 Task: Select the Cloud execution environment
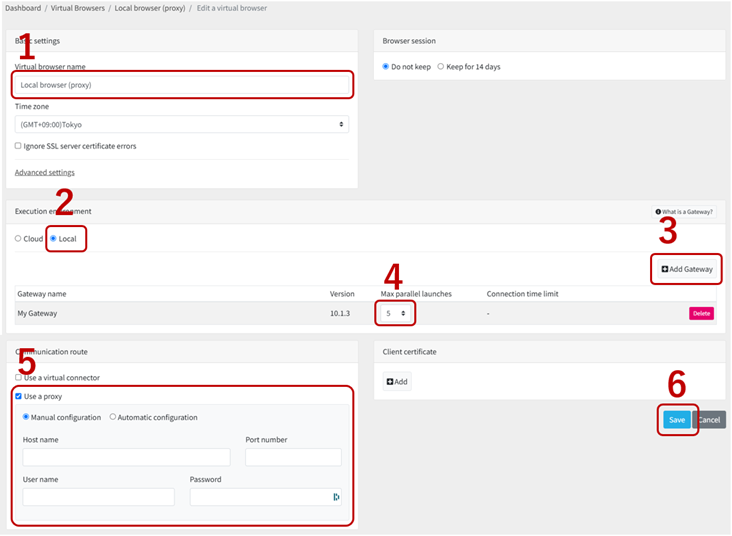point(18,239)
